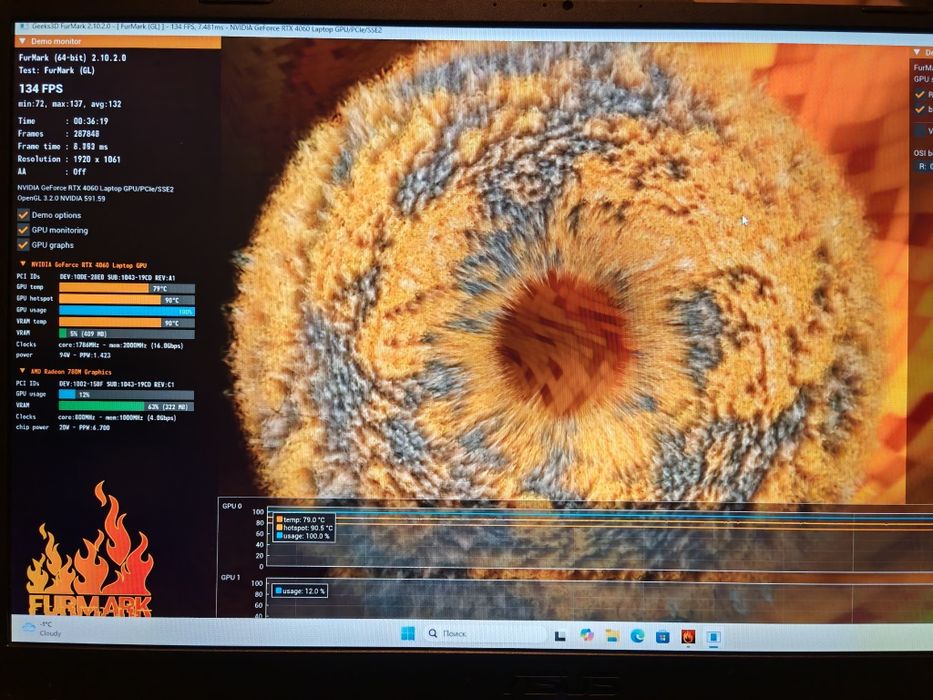The height and width of the screenshot is (700, 933).
Task: Click the OpenGL 3.2.0 NVIDIA 591.59 text
Action: (61, 198)
